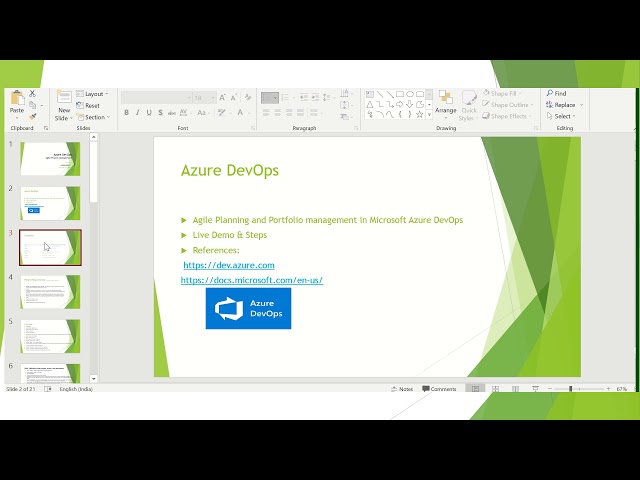
Task: Select the Format Painter brush icon
Action: coord(33,117)
